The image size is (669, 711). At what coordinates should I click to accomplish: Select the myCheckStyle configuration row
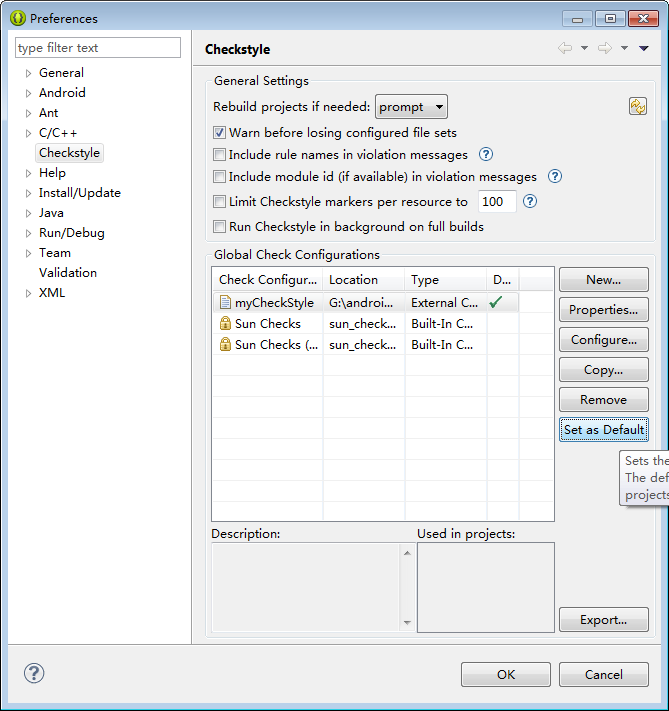[366, 302]
